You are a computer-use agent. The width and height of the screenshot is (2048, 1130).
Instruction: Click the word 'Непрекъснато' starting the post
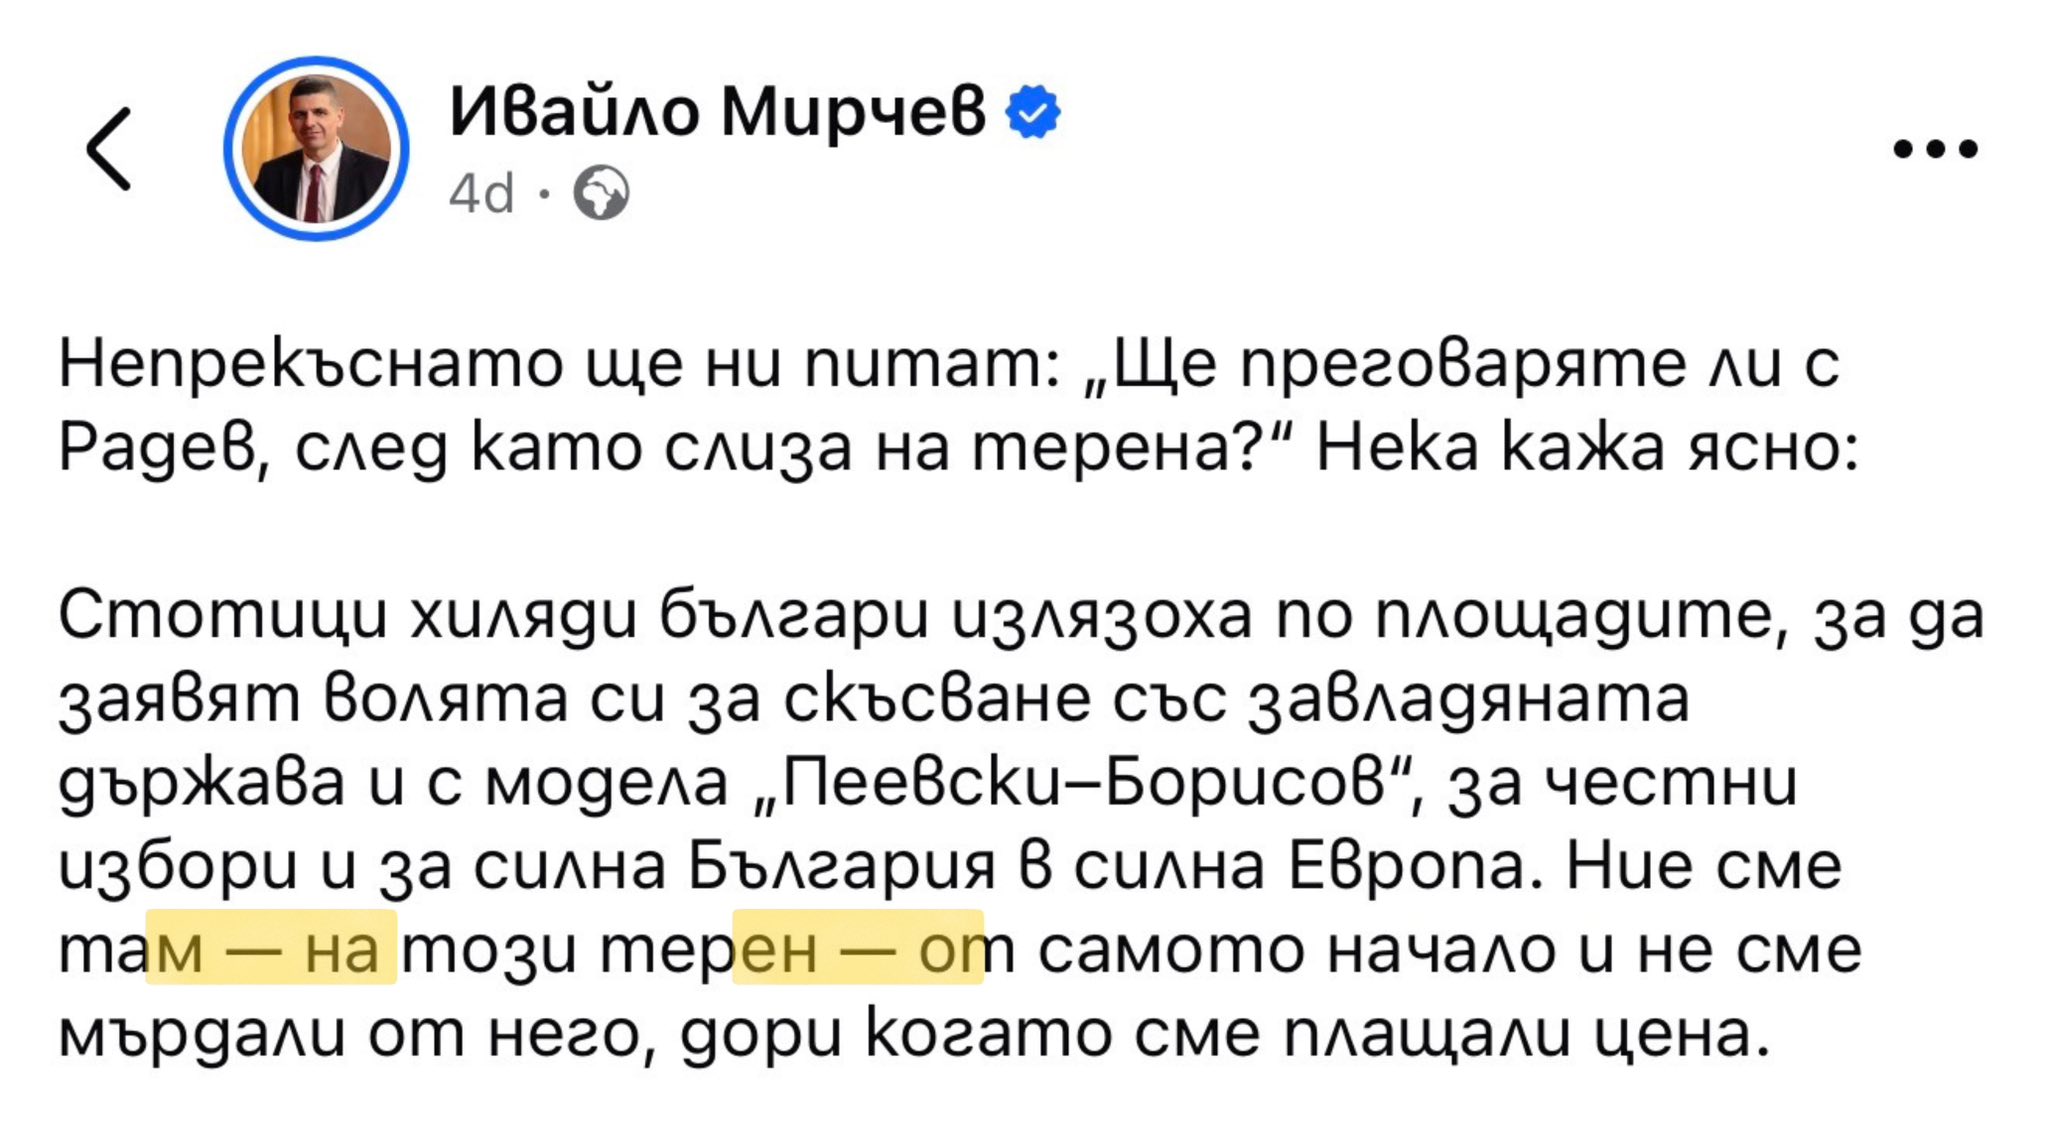pyautogui.click(x=310, y=364)
